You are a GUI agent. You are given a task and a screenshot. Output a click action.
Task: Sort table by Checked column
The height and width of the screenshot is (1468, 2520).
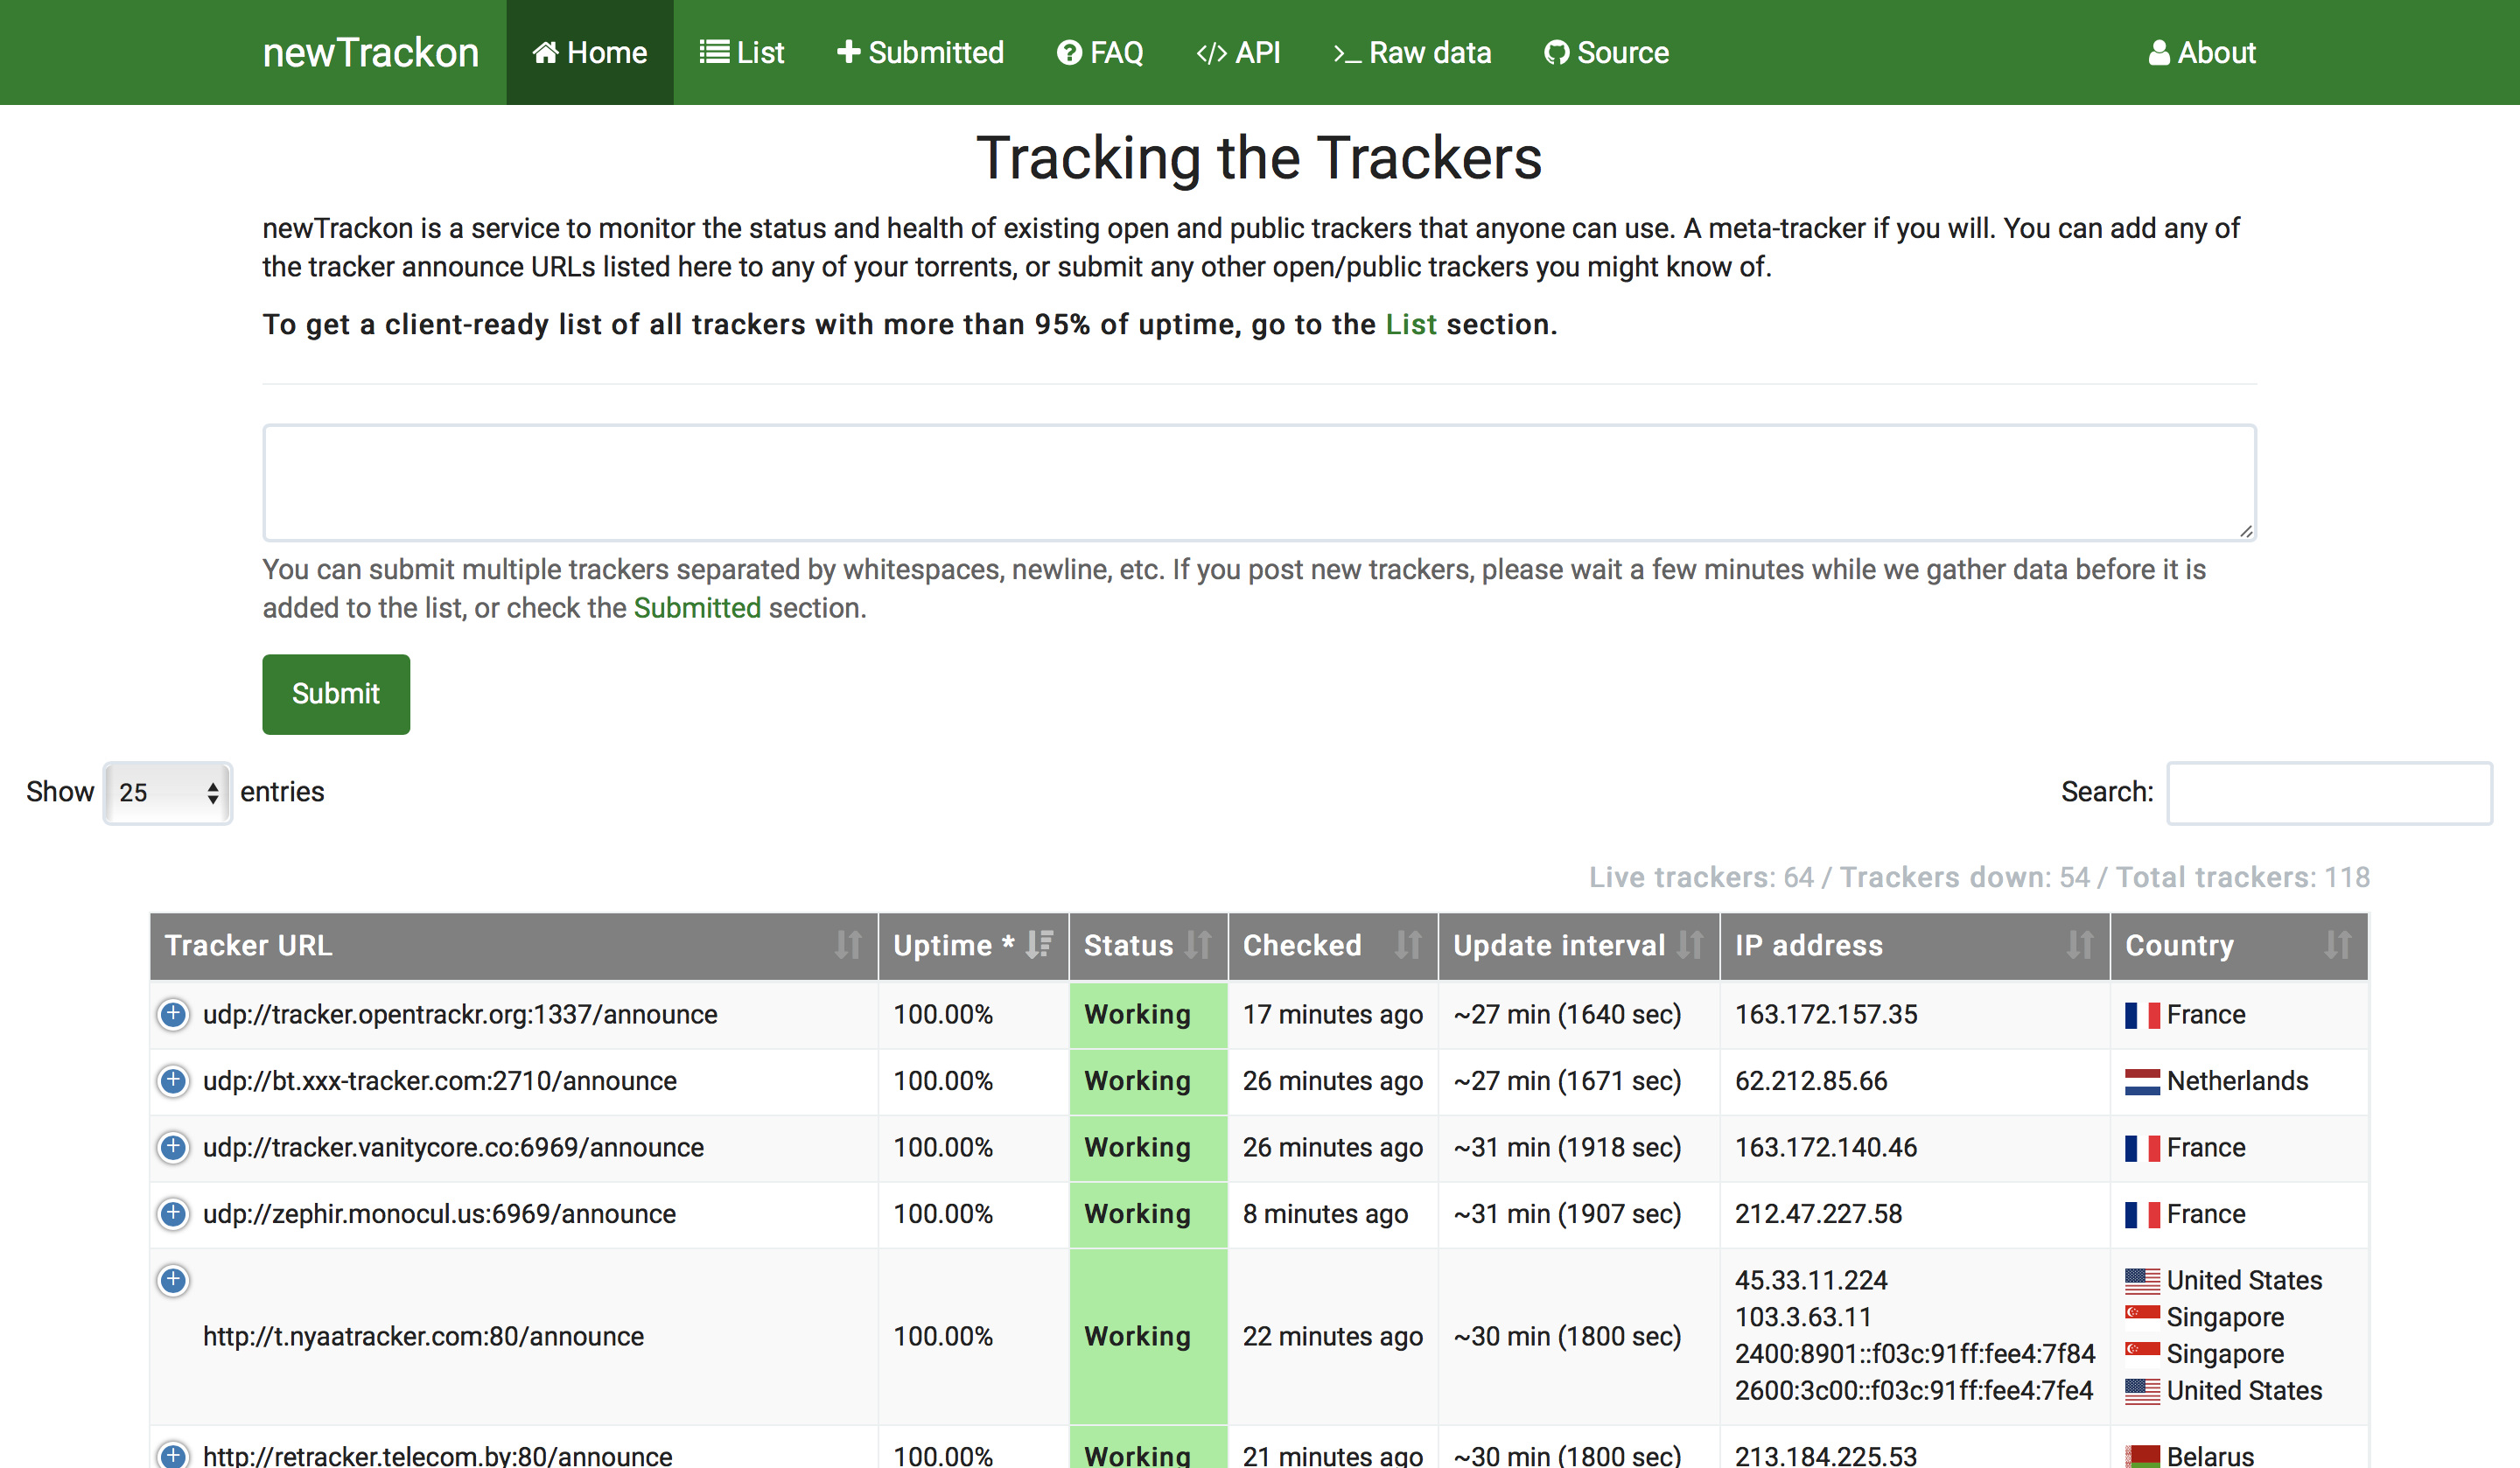pyautogui.click(x=1333, y=945)
